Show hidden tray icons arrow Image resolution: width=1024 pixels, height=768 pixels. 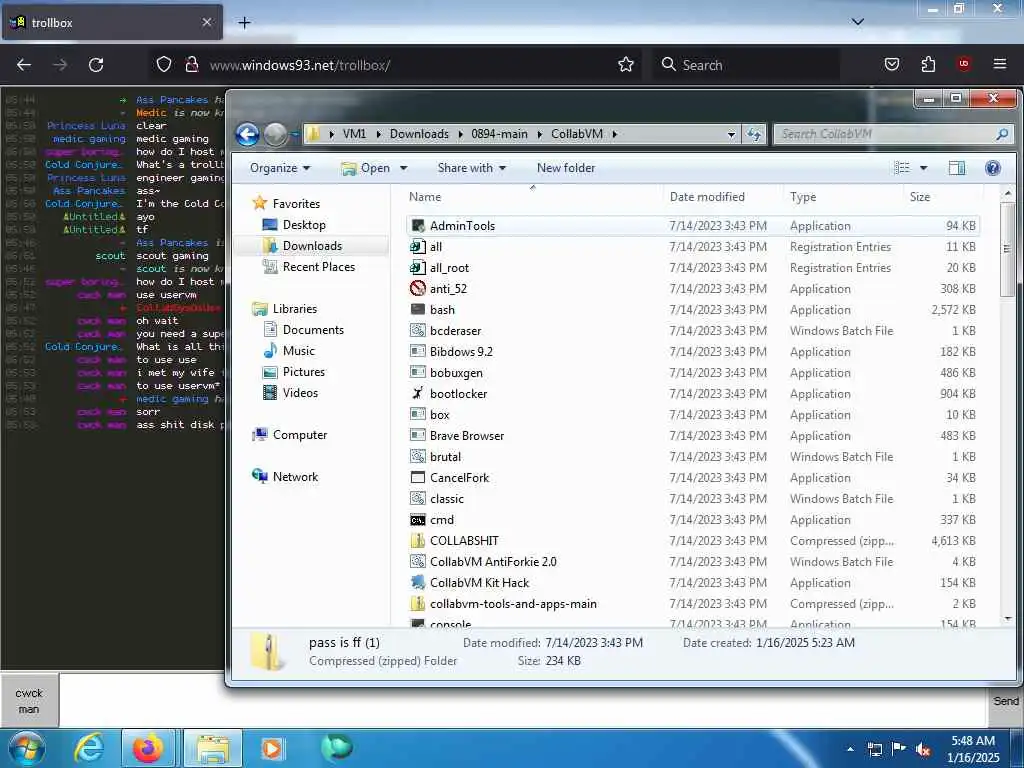point(850,750)
